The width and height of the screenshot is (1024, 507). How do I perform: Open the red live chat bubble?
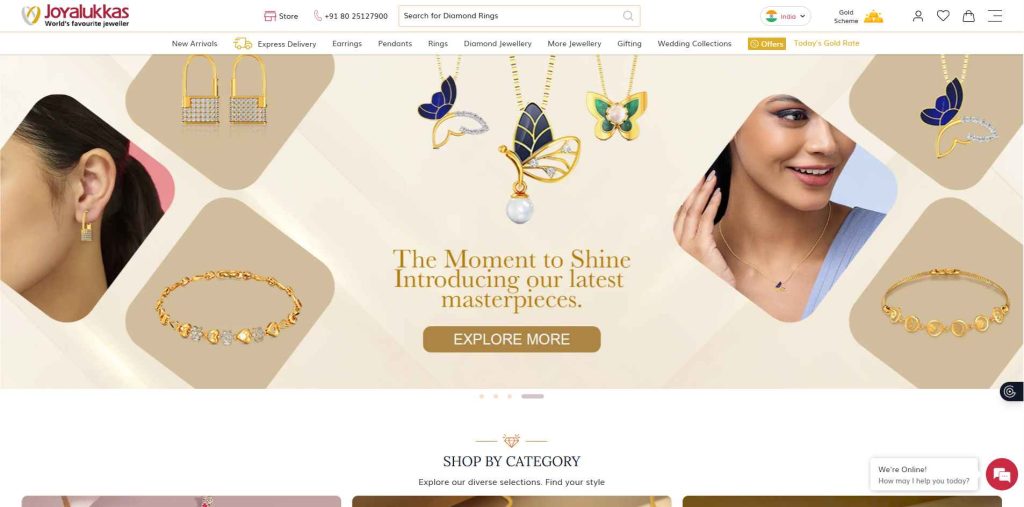point(1002,474)
